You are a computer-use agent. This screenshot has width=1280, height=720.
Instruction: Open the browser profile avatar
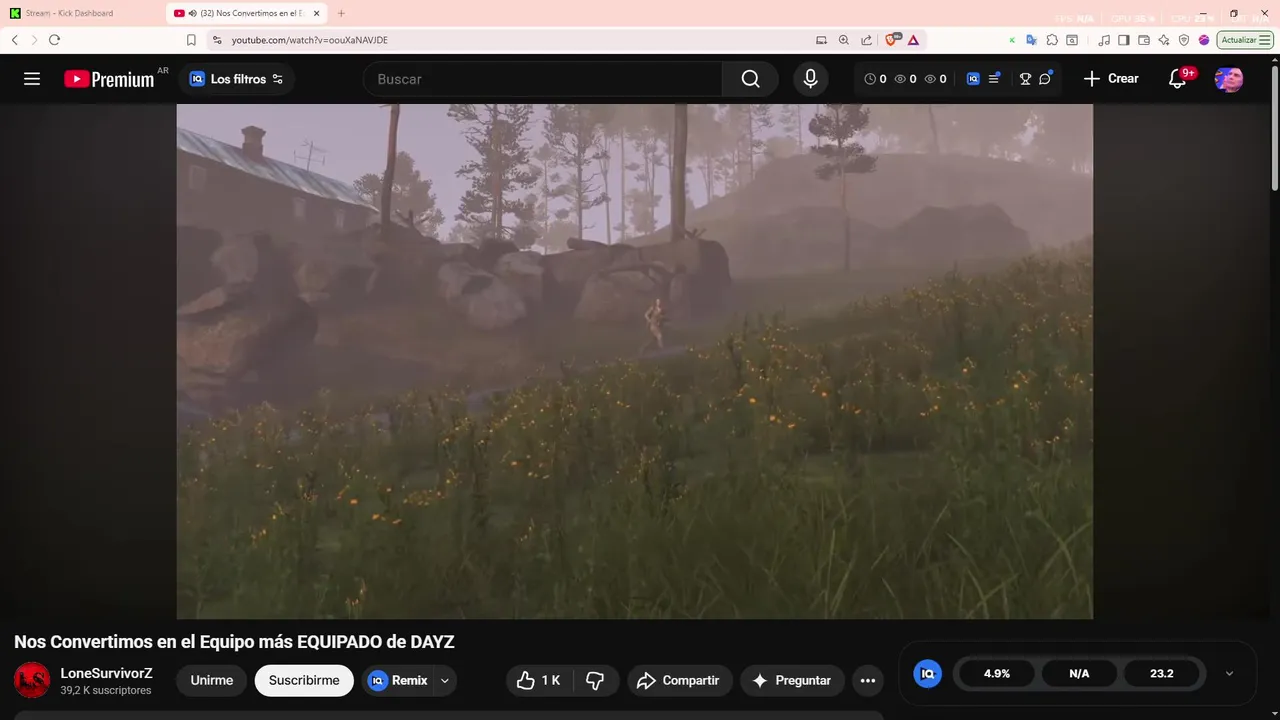tap(1204, 40)
